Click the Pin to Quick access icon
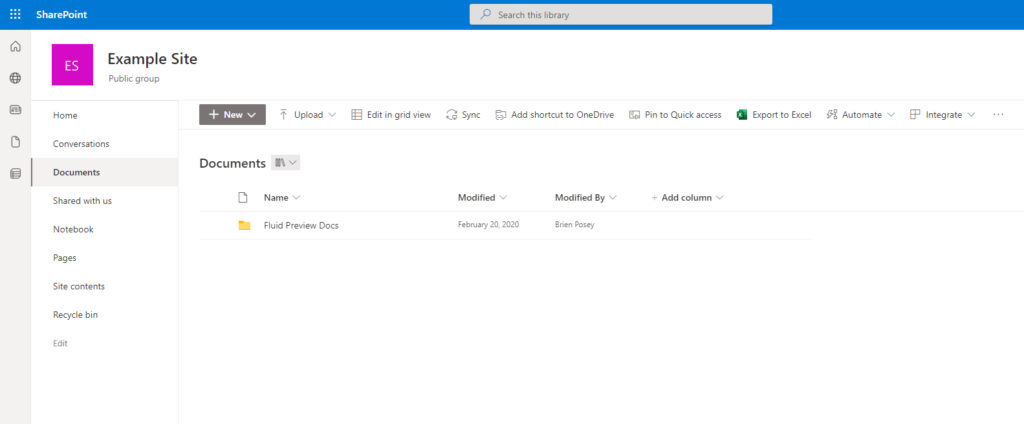 click(x=635, y=115)
